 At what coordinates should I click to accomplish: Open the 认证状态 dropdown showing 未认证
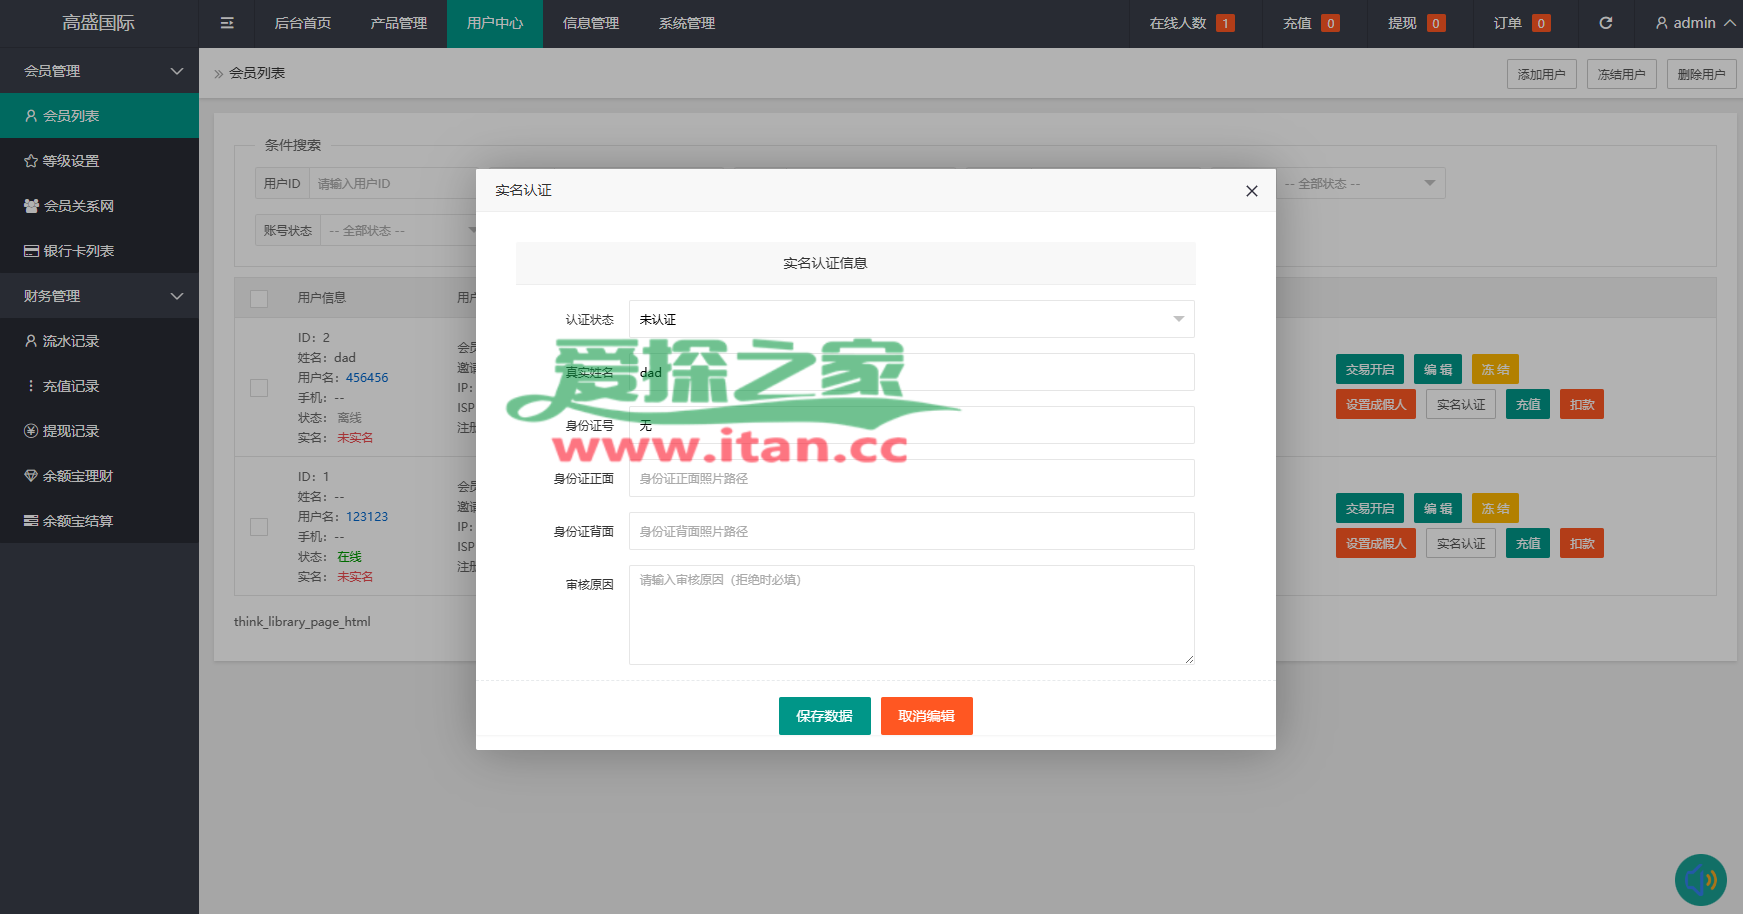(911, 319)
